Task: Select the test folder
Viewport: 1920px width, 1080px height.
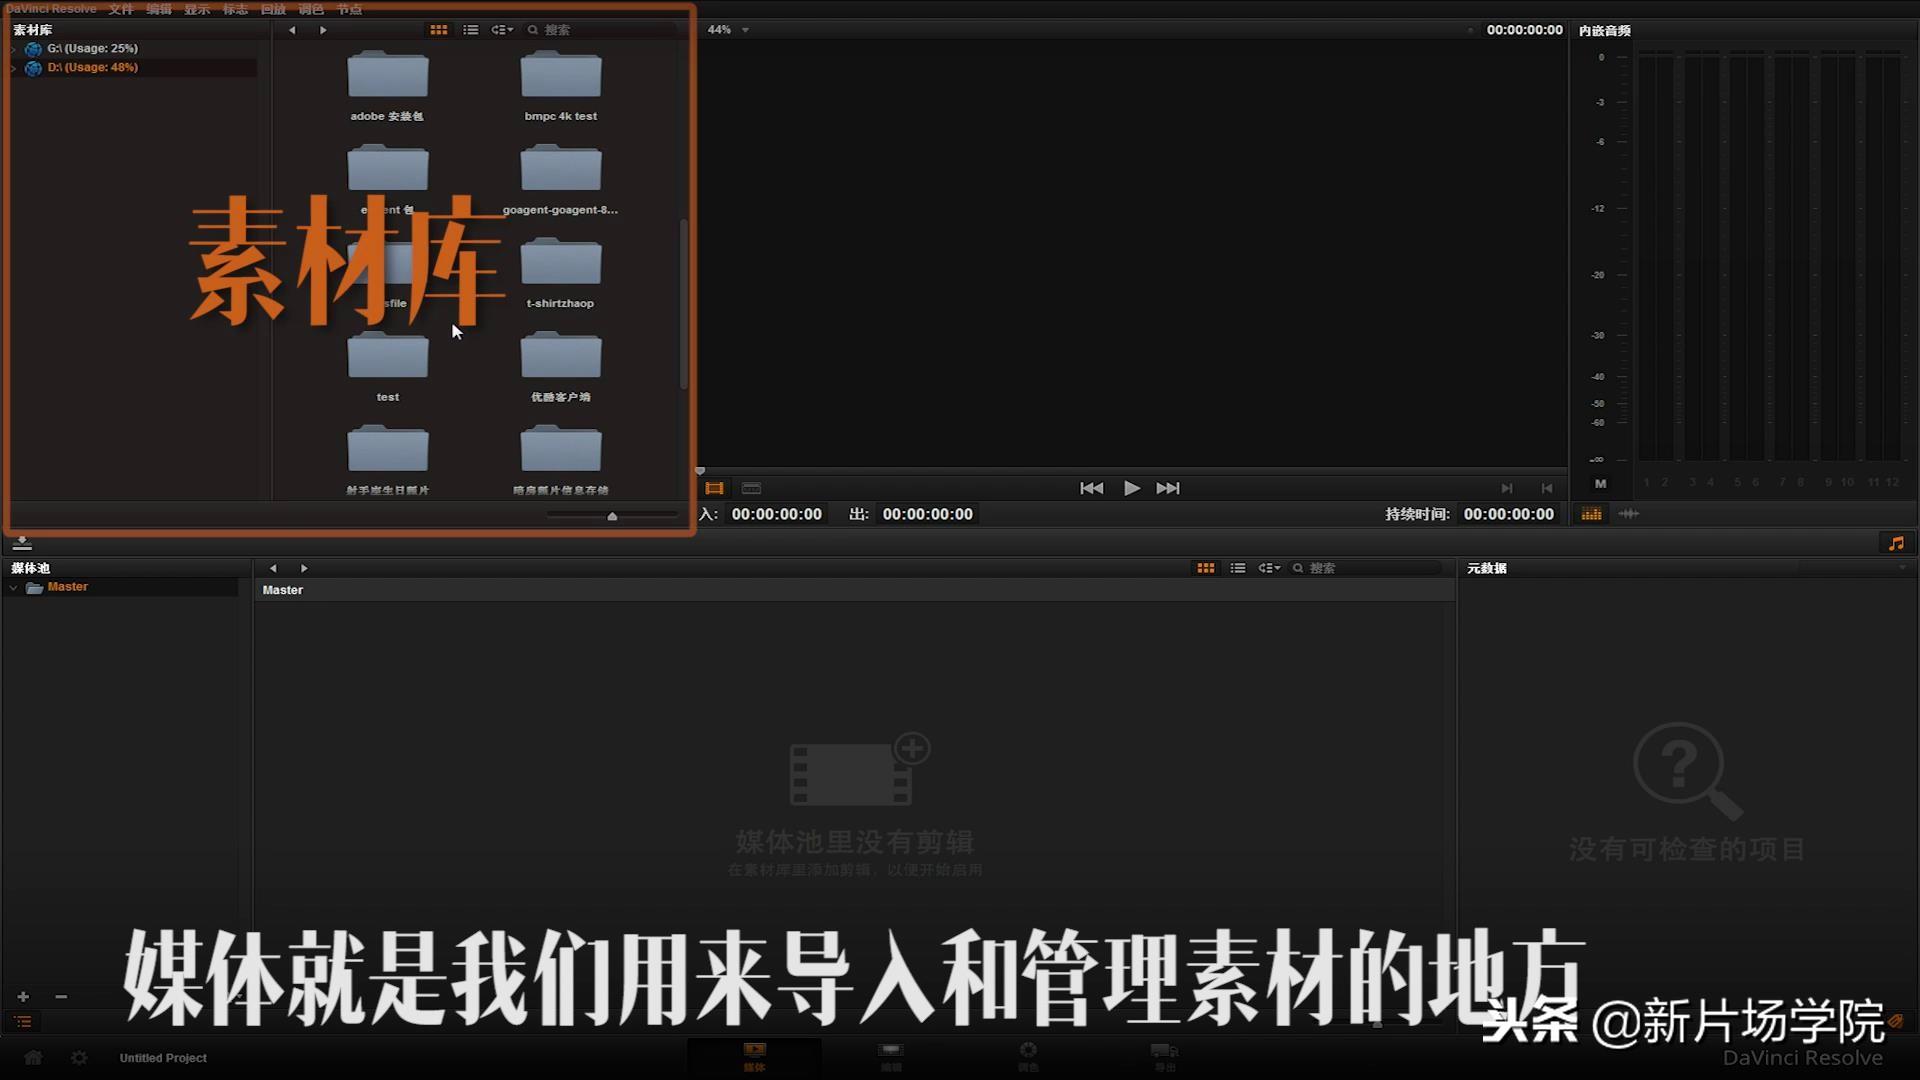Action: click(x=387, y=367)
